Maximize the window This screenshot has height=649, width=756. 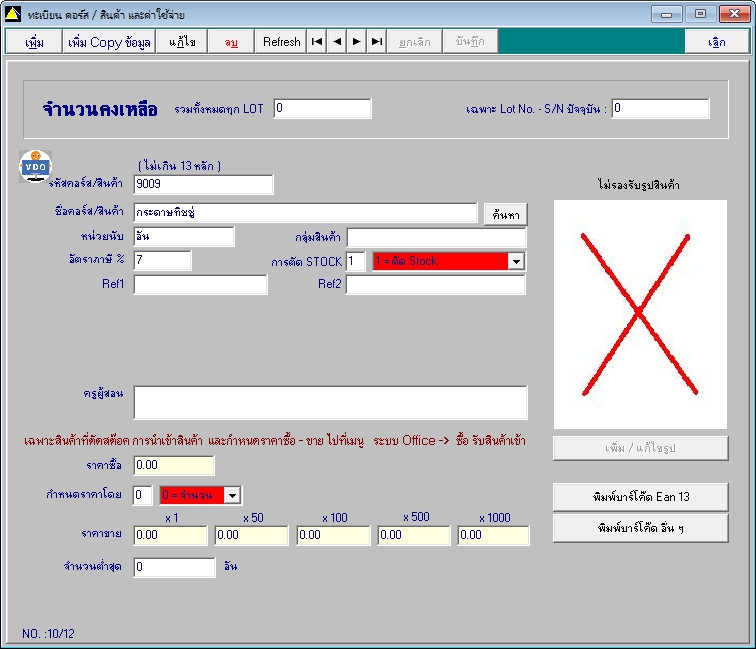click(700, 14)
